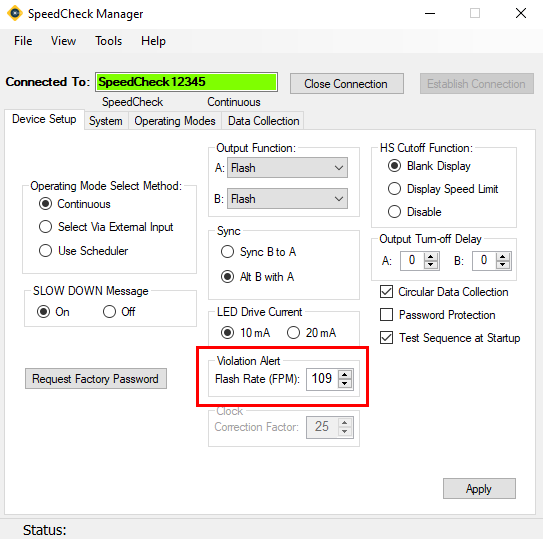Decrease Correction Factor with down arrow

(345, 432)
